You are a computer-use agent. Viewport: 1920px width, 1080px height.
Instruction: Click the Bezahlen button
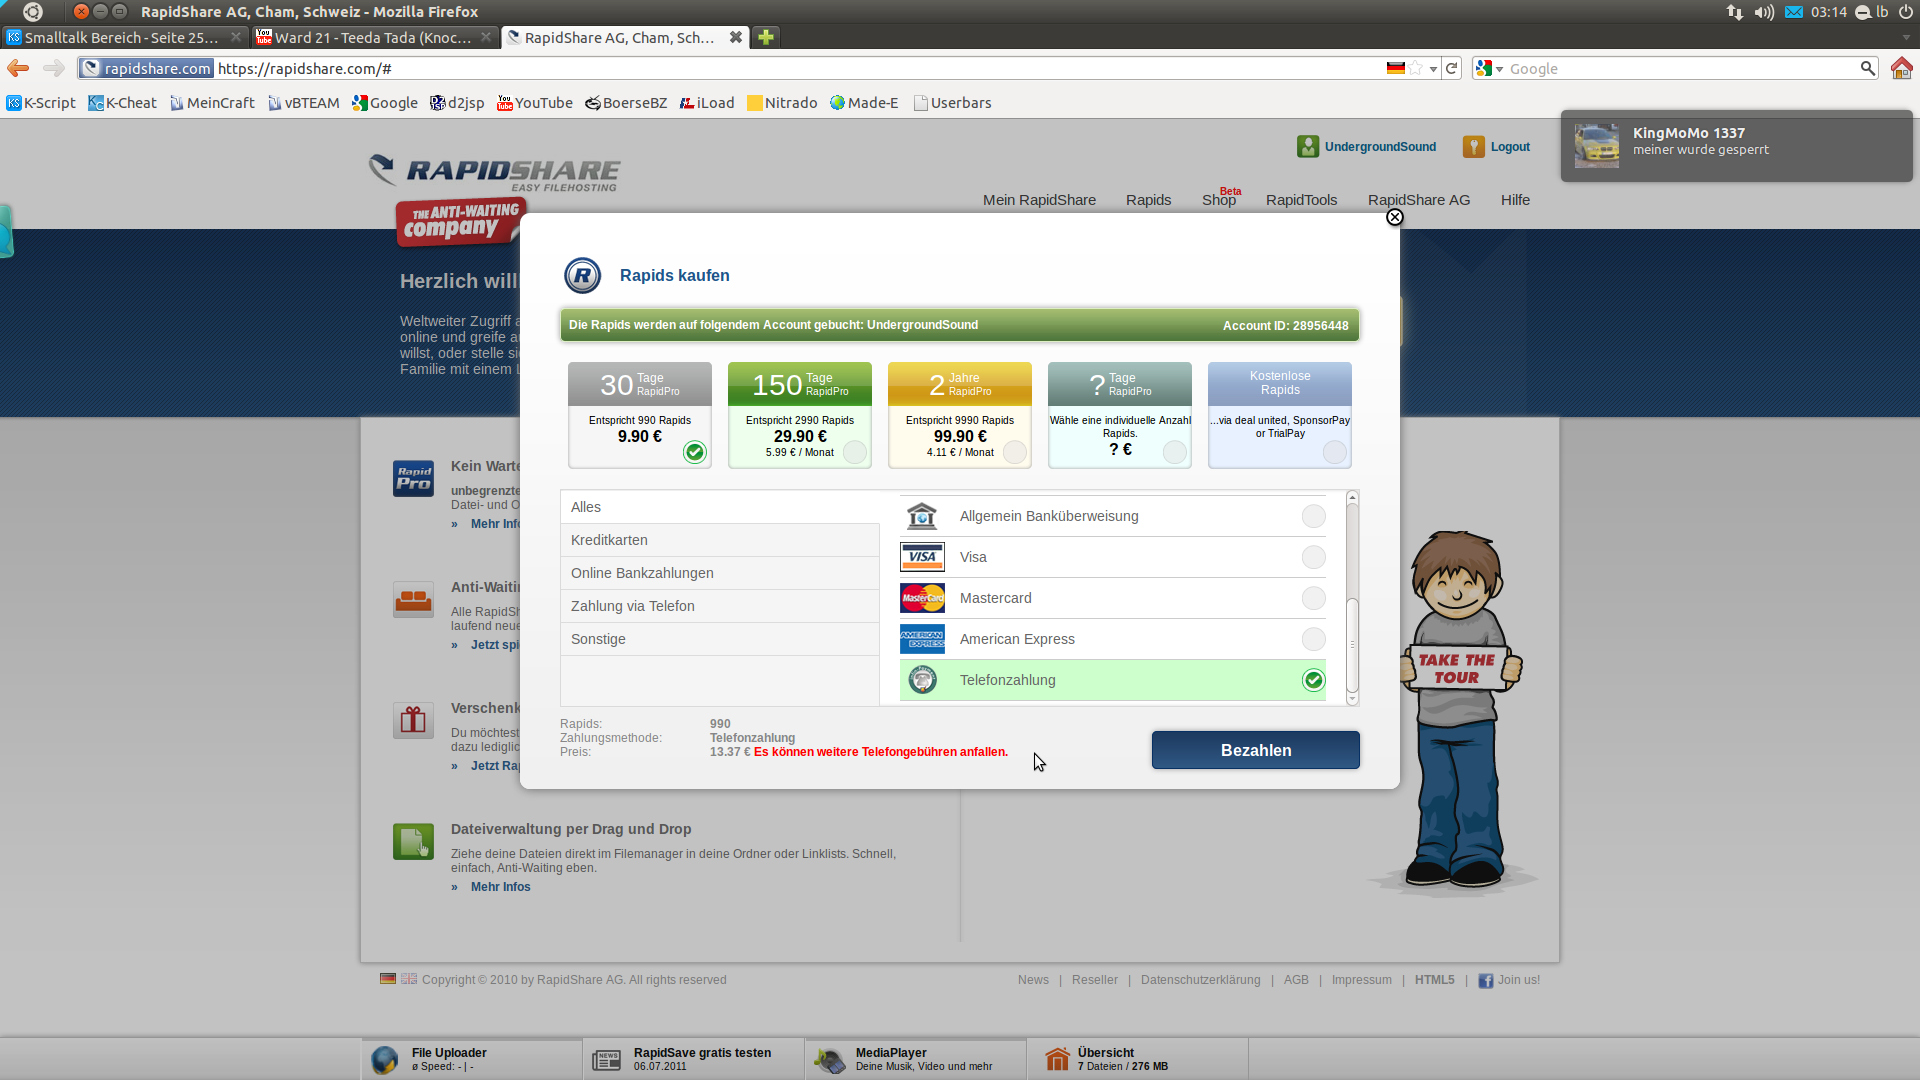click(x=1256, y=750)
